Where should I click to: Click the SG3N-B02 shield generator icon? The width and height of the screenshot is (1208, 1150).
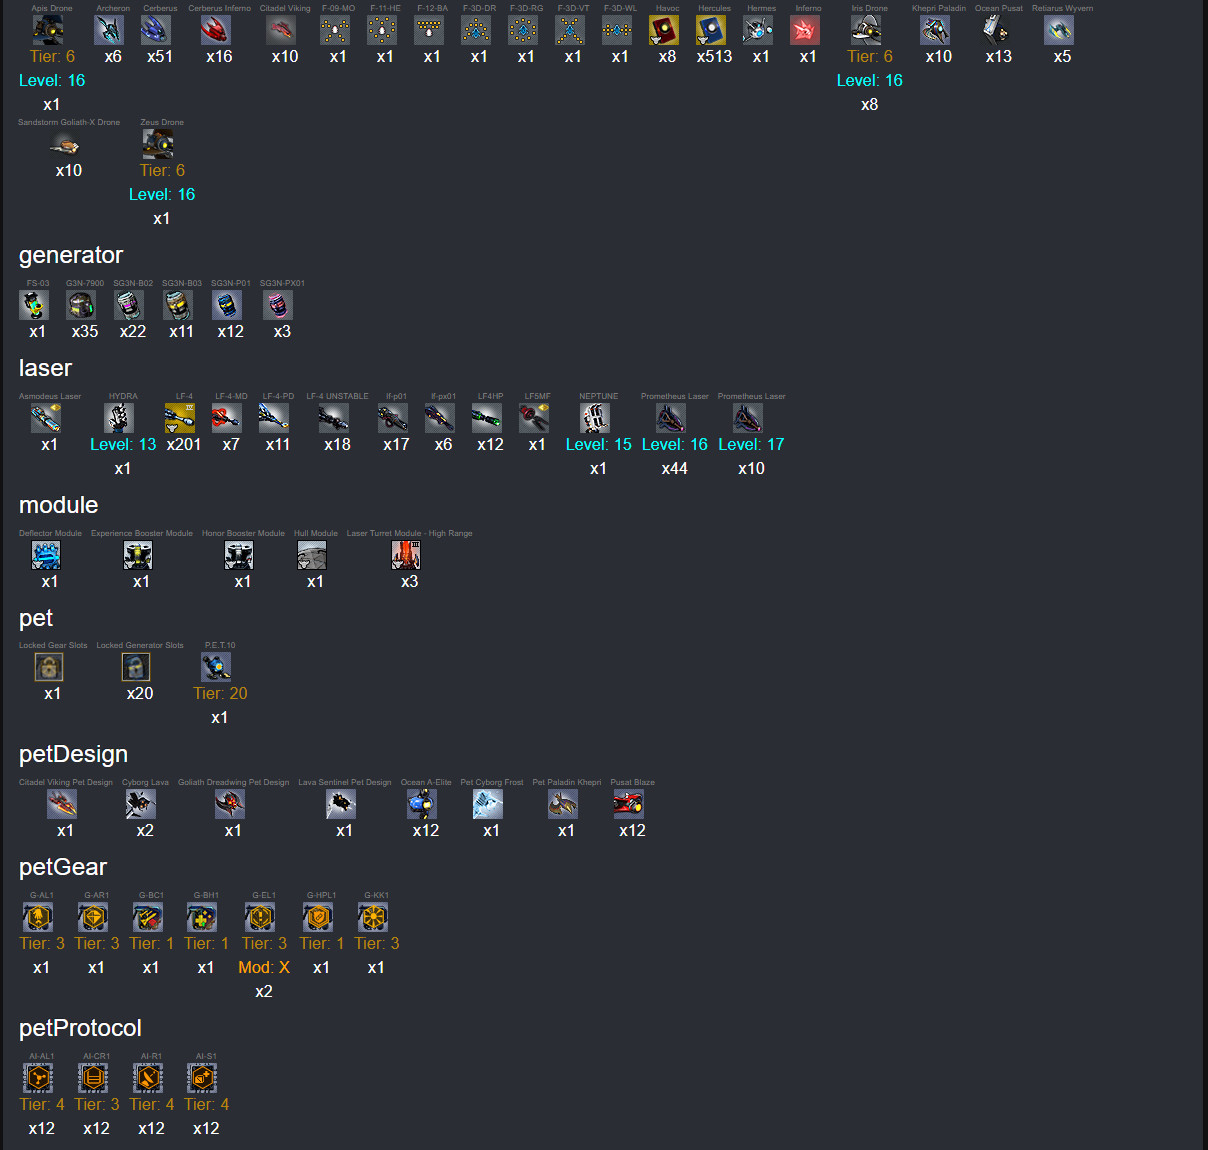pyautogui.click(x=129, y=305)
